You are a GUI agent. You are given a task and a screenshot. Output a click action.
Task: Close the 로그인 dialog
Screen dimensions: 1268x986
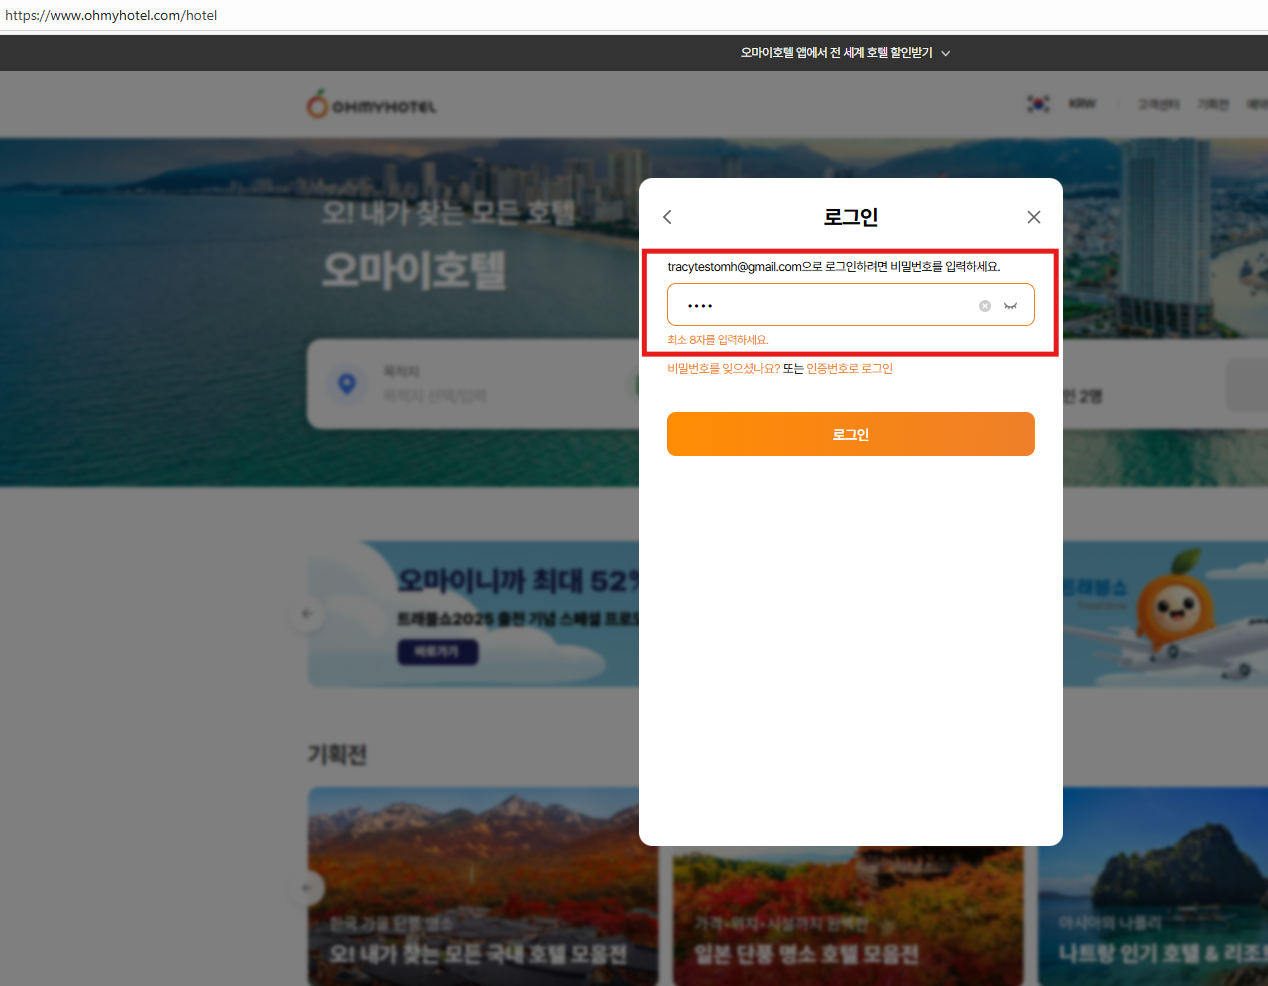(x=1034, y=217)
